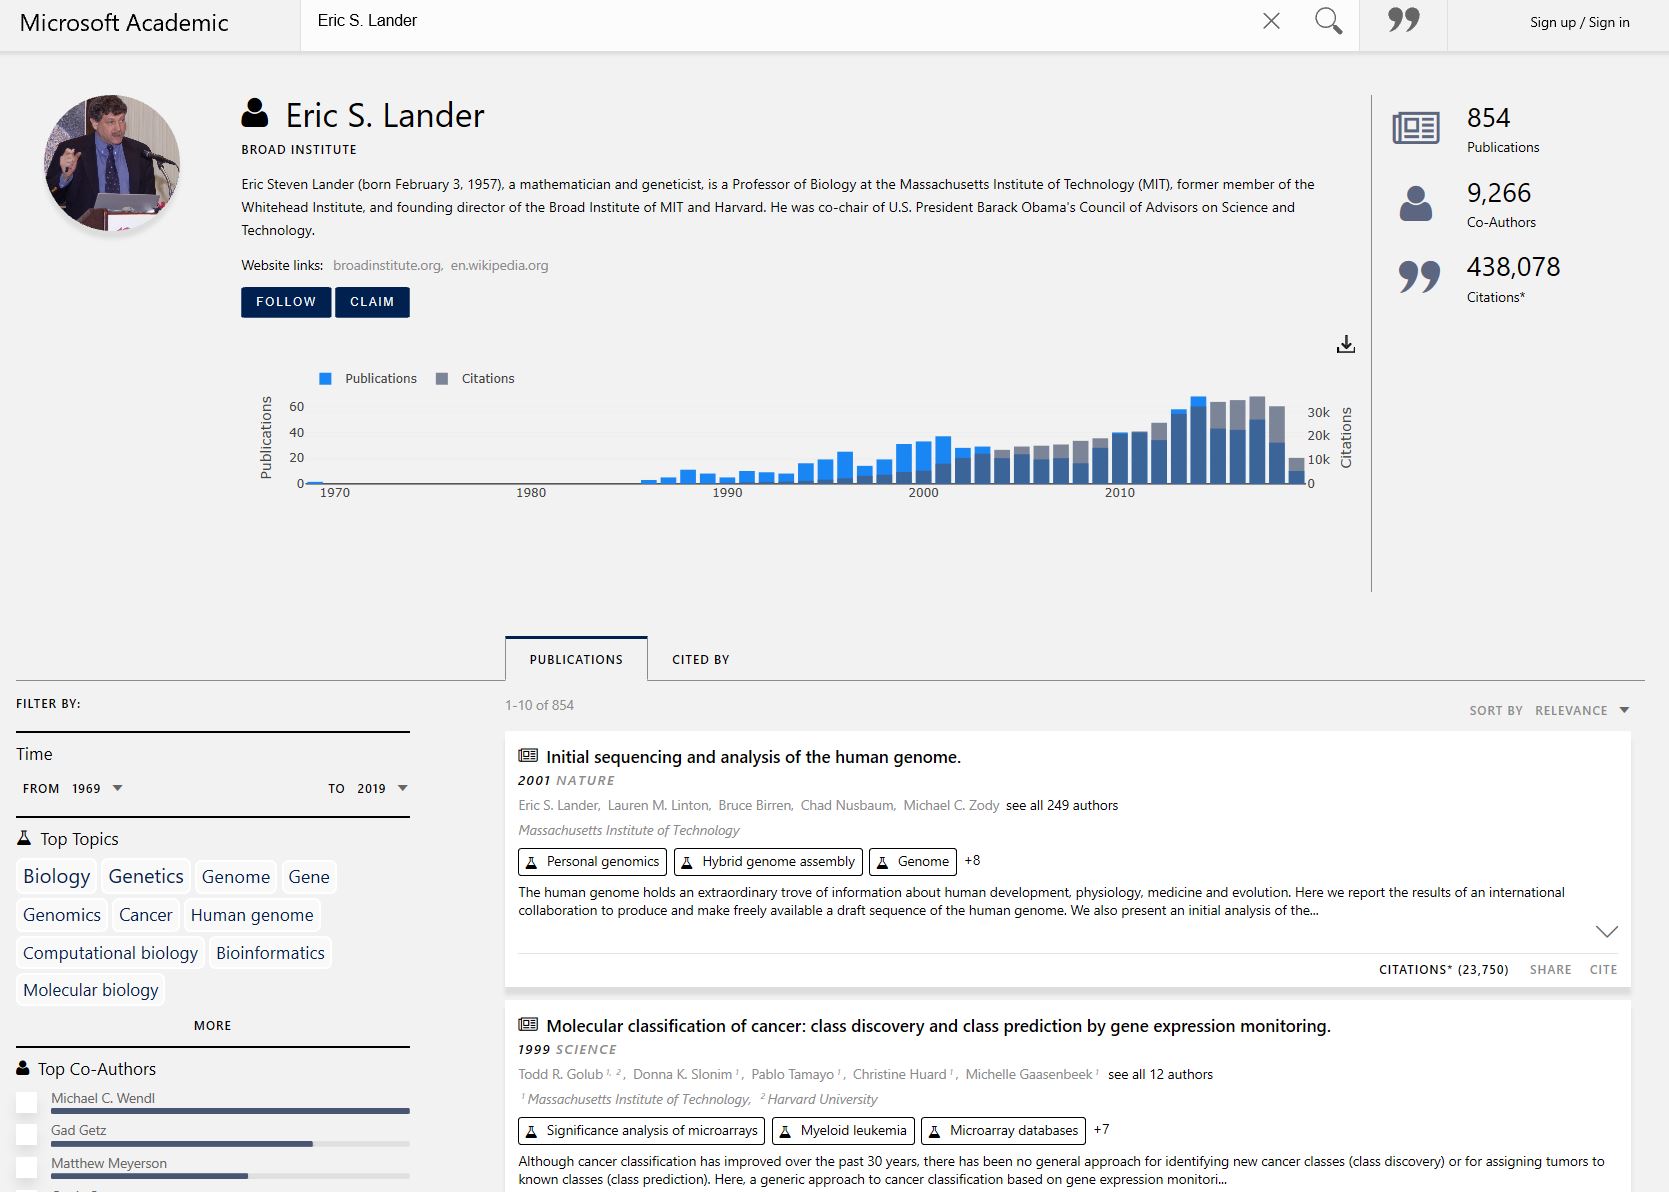Click the search magnifier icon
The image size is (1669, 1192).
tap(1328, 20)
